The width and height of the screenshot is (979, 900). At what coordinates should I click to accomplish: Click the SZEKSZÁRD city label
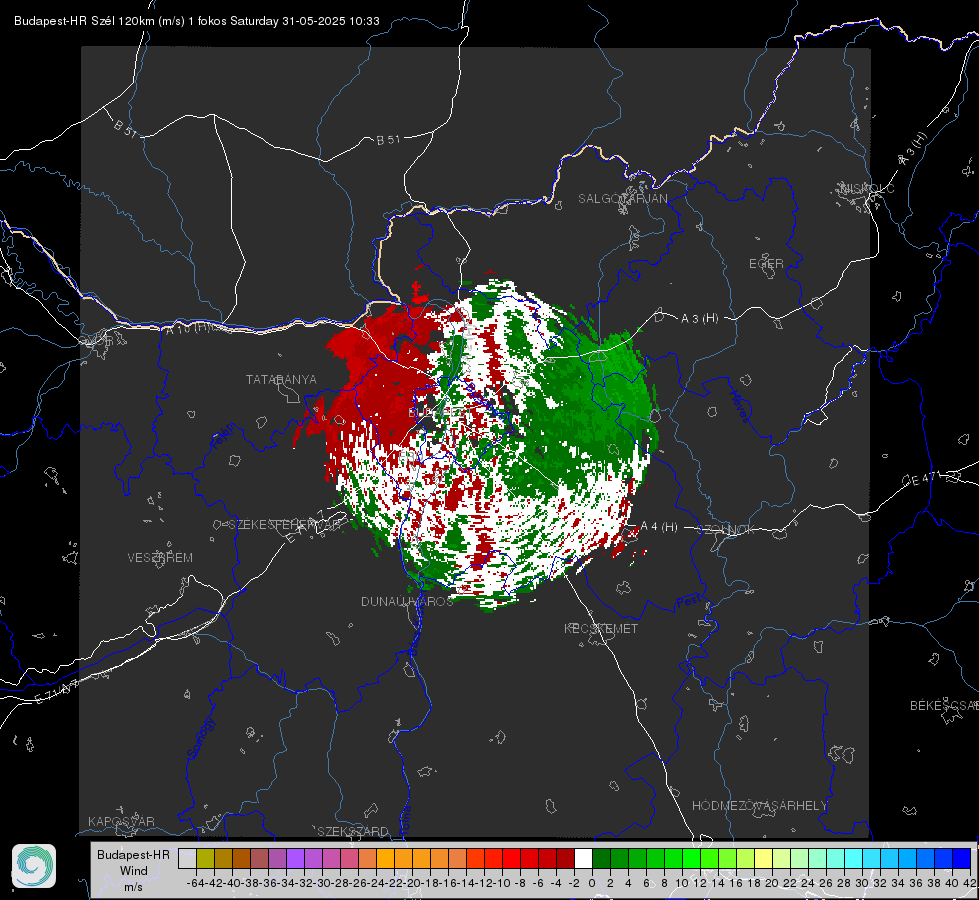click(353, 831)
